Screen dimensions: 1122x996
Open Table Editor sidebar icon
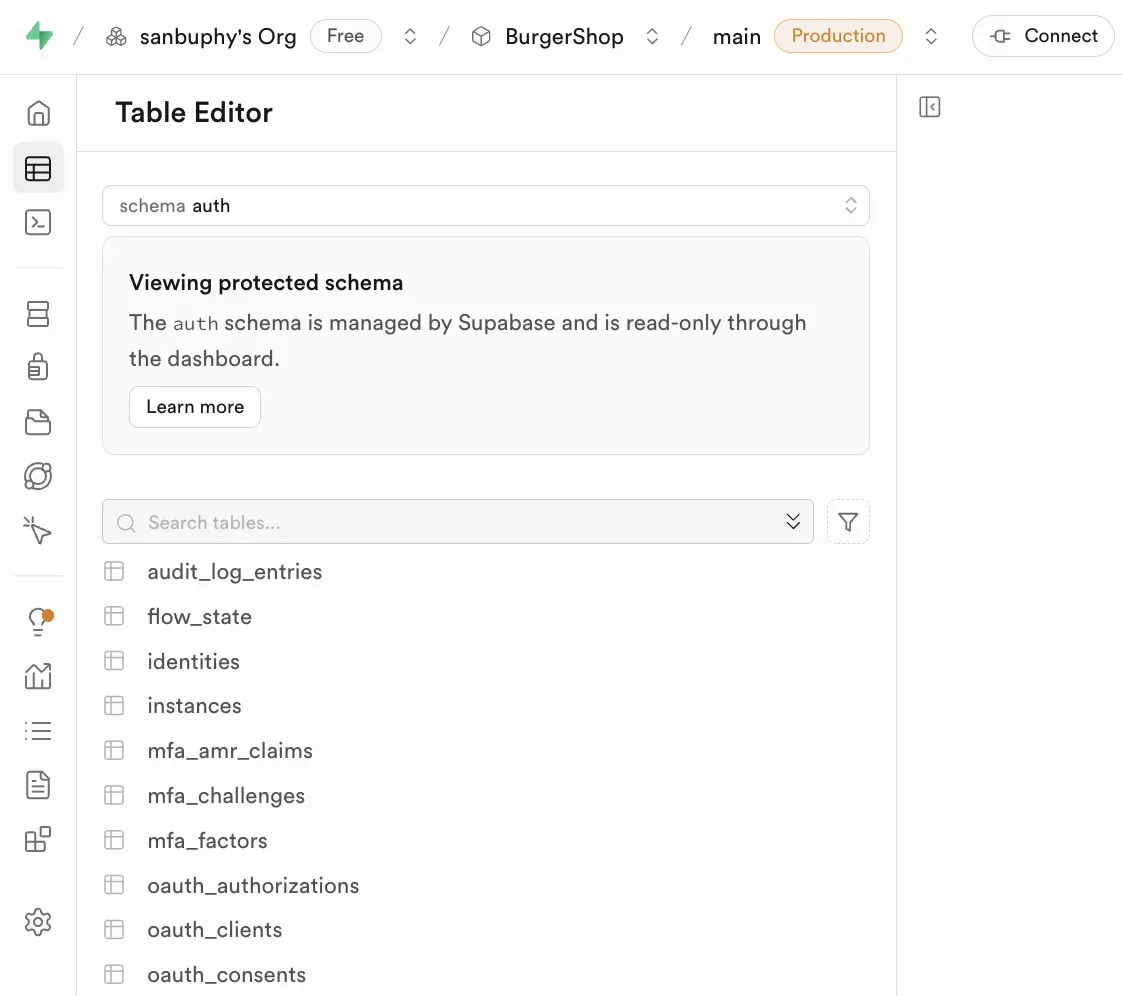click(38, 168)
